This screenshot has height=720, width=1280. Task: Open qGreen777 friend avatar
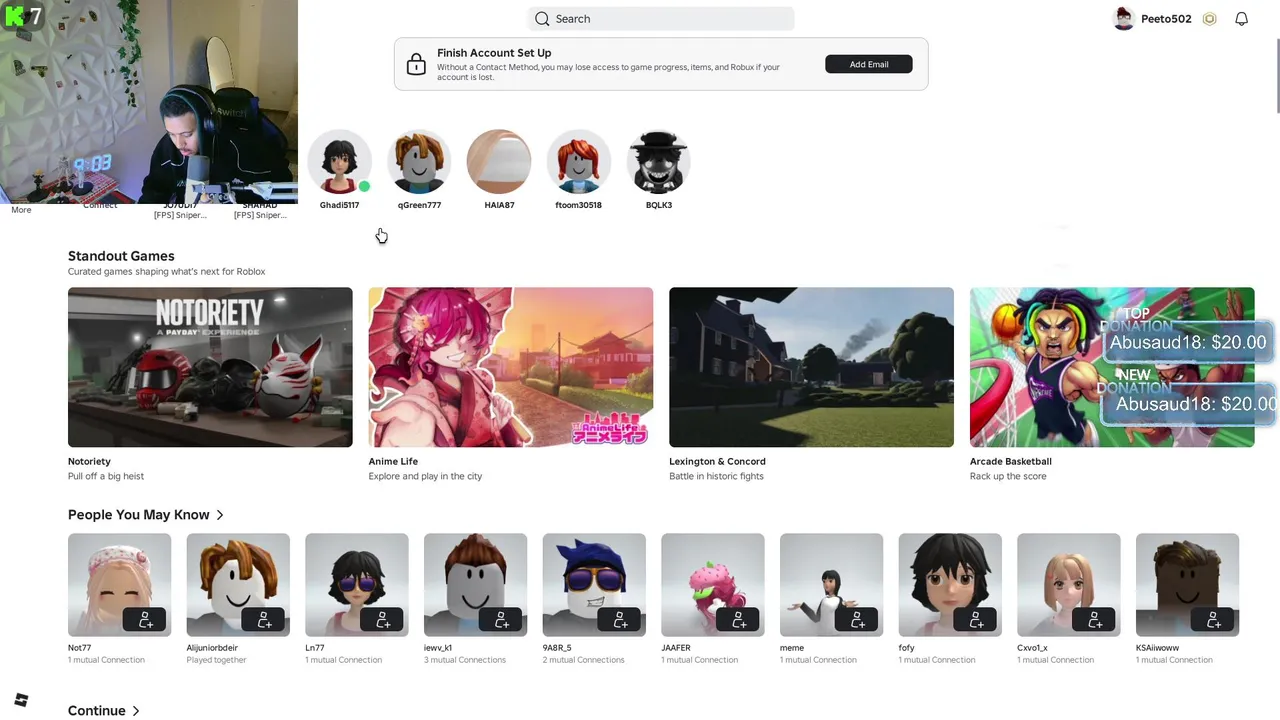click(x=419, y=161)
